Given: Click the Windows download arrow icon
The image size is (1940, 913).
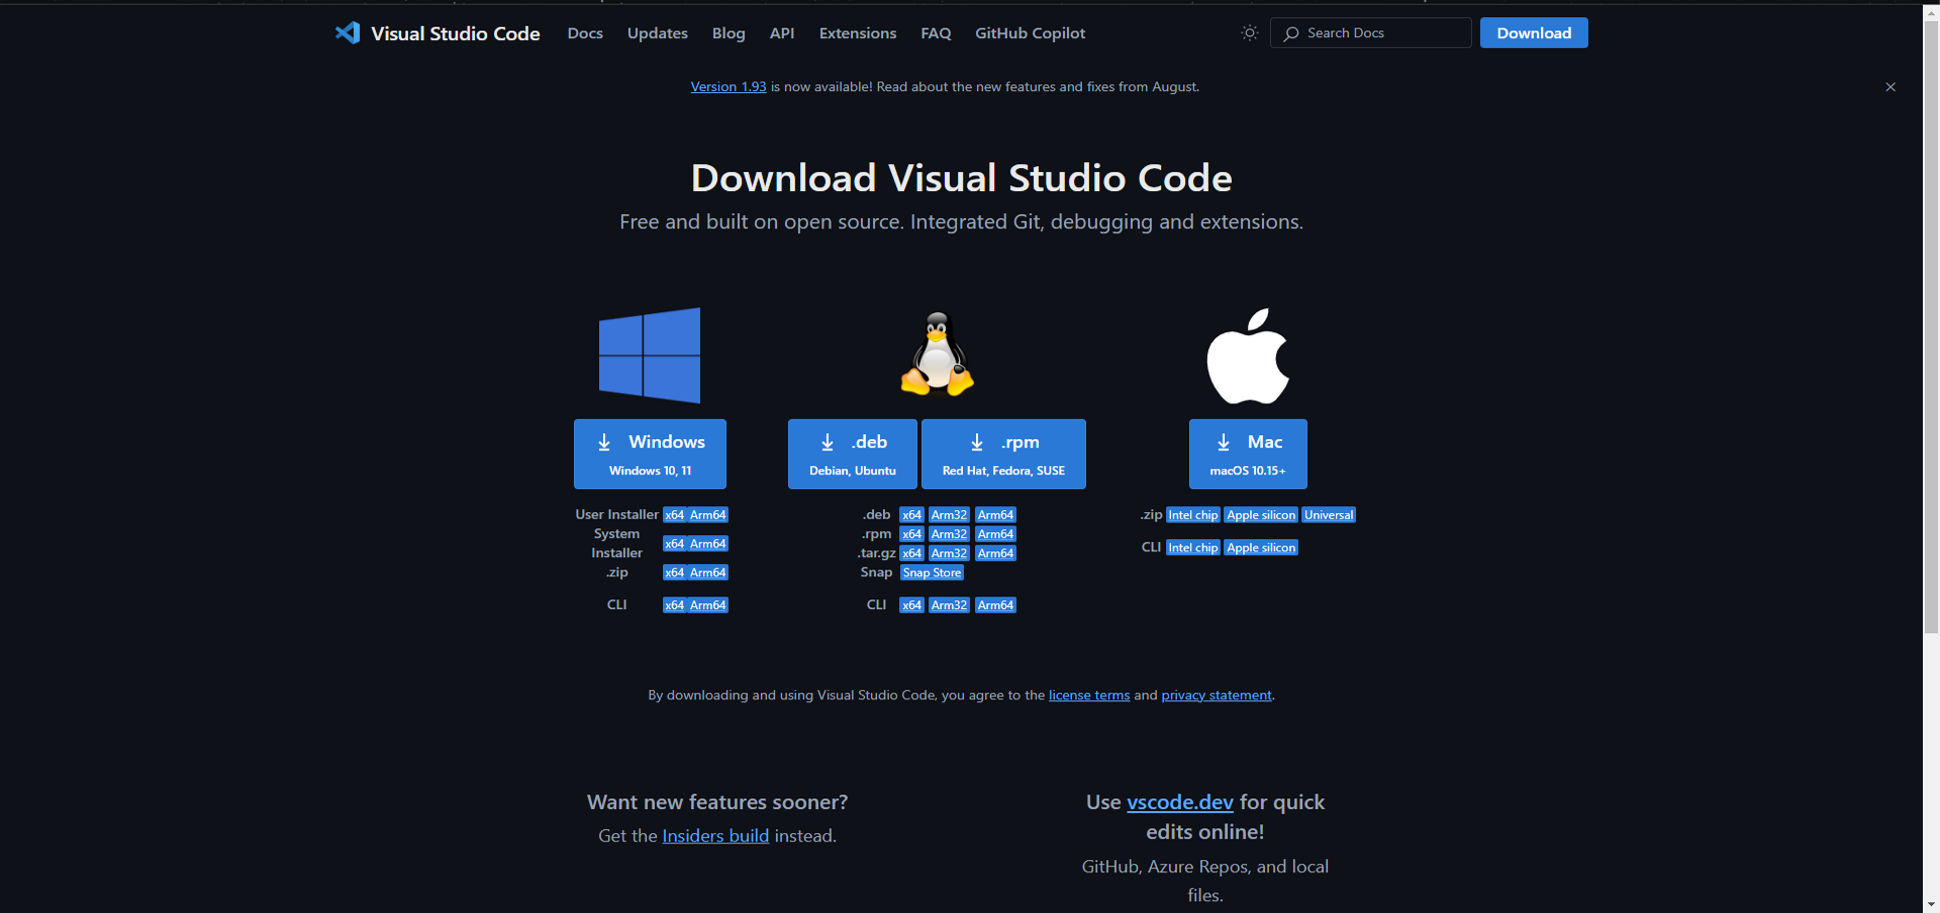Looking at the screenshot, I should (604, 441).
